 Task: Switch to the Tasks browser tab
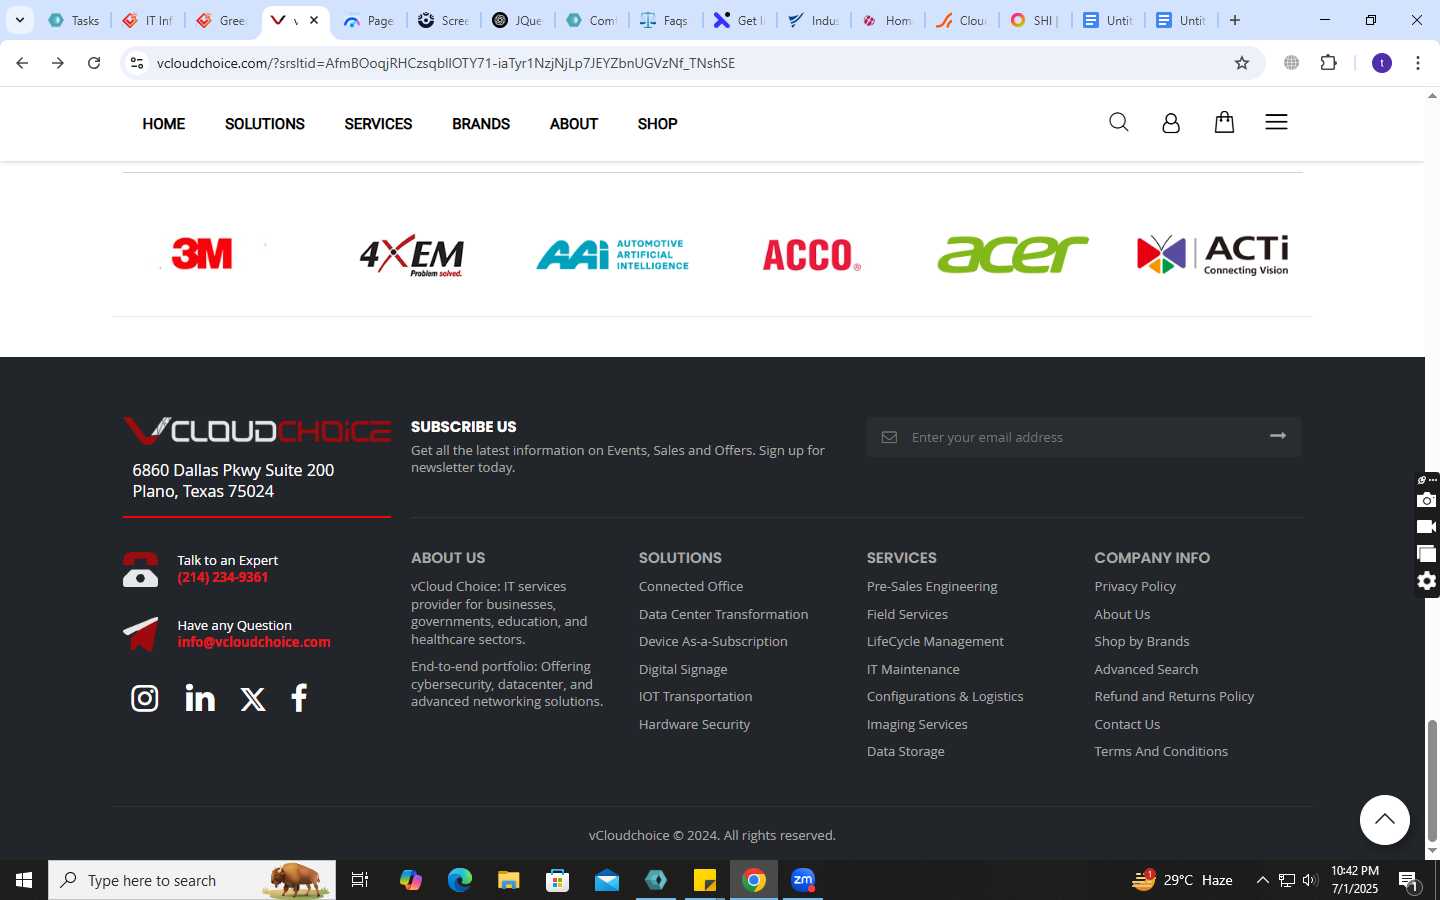(x=74, y=20)
